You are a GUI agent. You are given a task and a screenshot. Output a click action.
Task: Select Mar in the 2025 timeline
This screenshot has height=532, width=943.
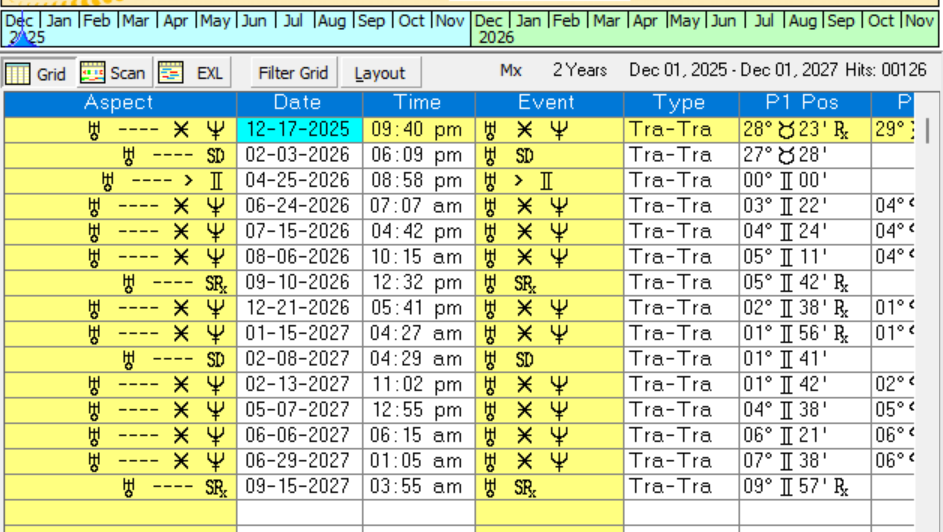coord(136,21)
